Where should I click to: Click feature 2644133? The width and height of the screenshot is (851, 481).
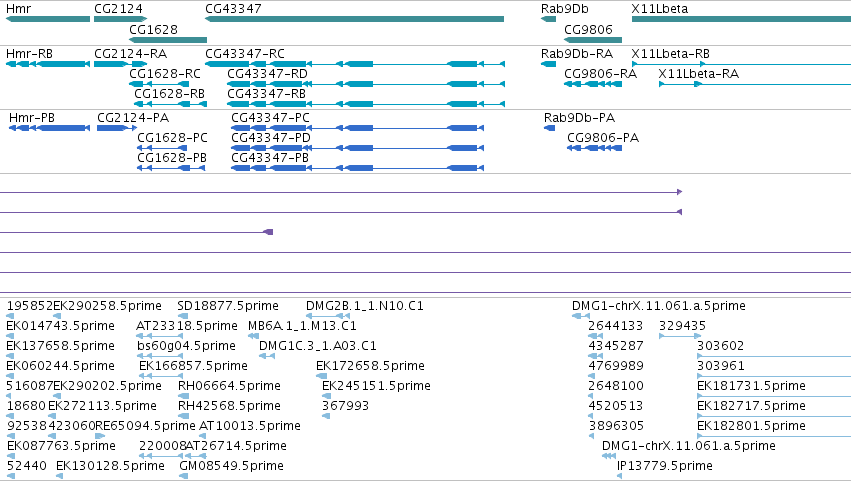595,336
